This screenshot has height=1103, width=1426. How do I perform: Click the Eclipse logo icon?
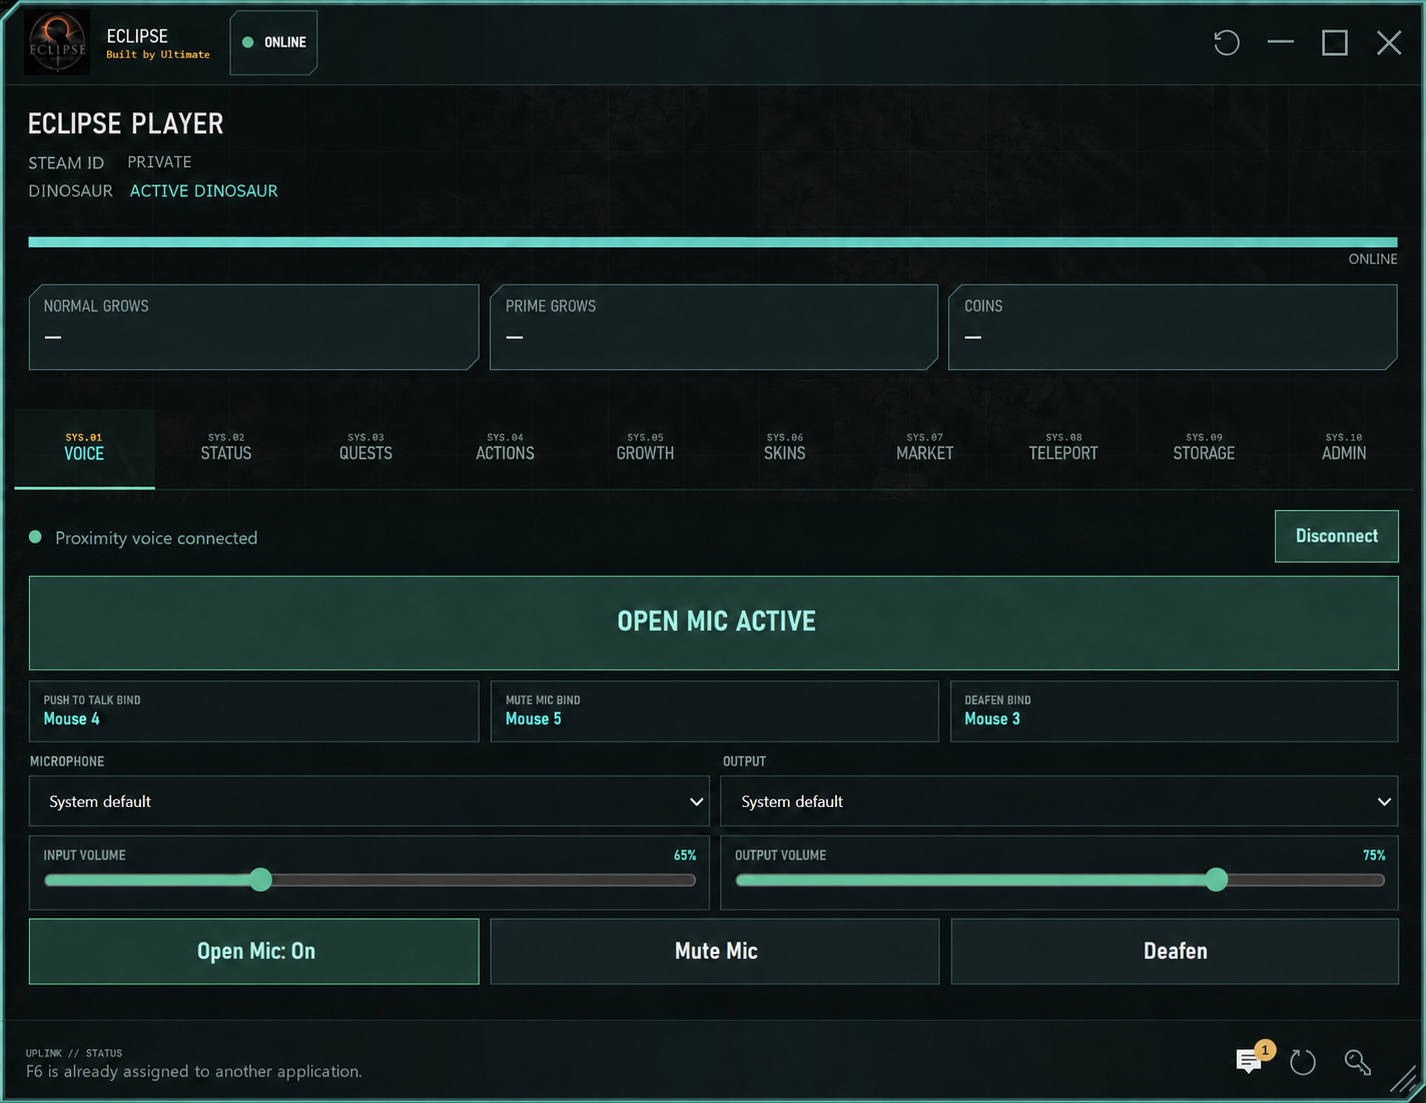point(57,42)
